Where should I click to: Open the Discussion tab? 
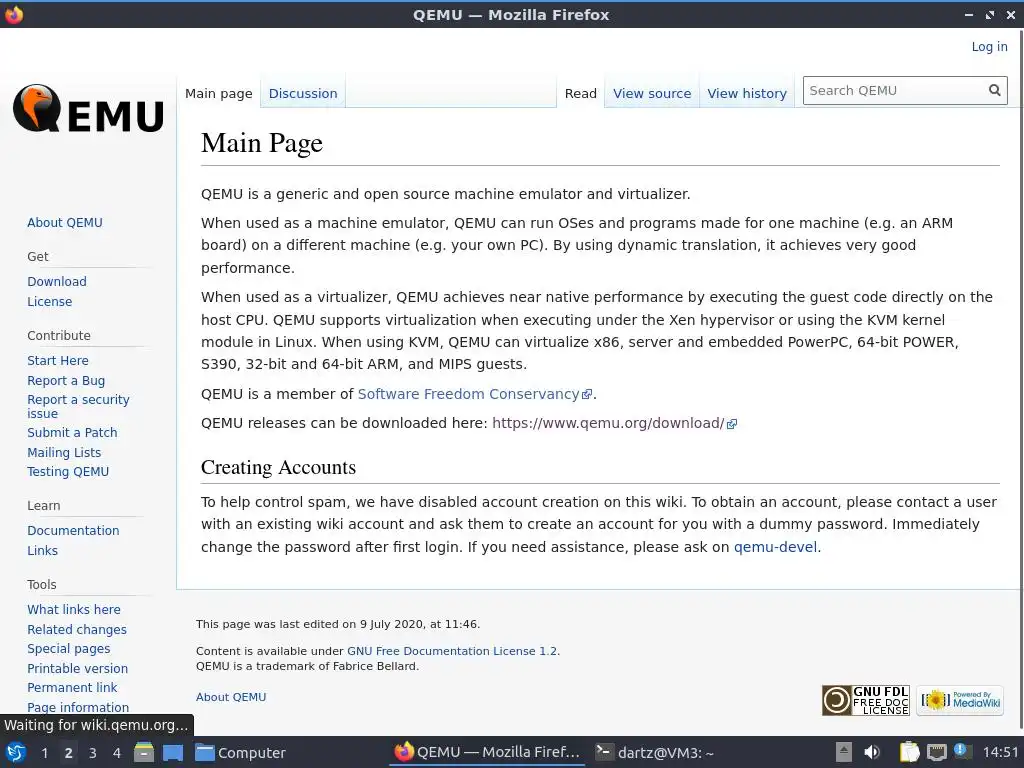click(x=303, y=93)
